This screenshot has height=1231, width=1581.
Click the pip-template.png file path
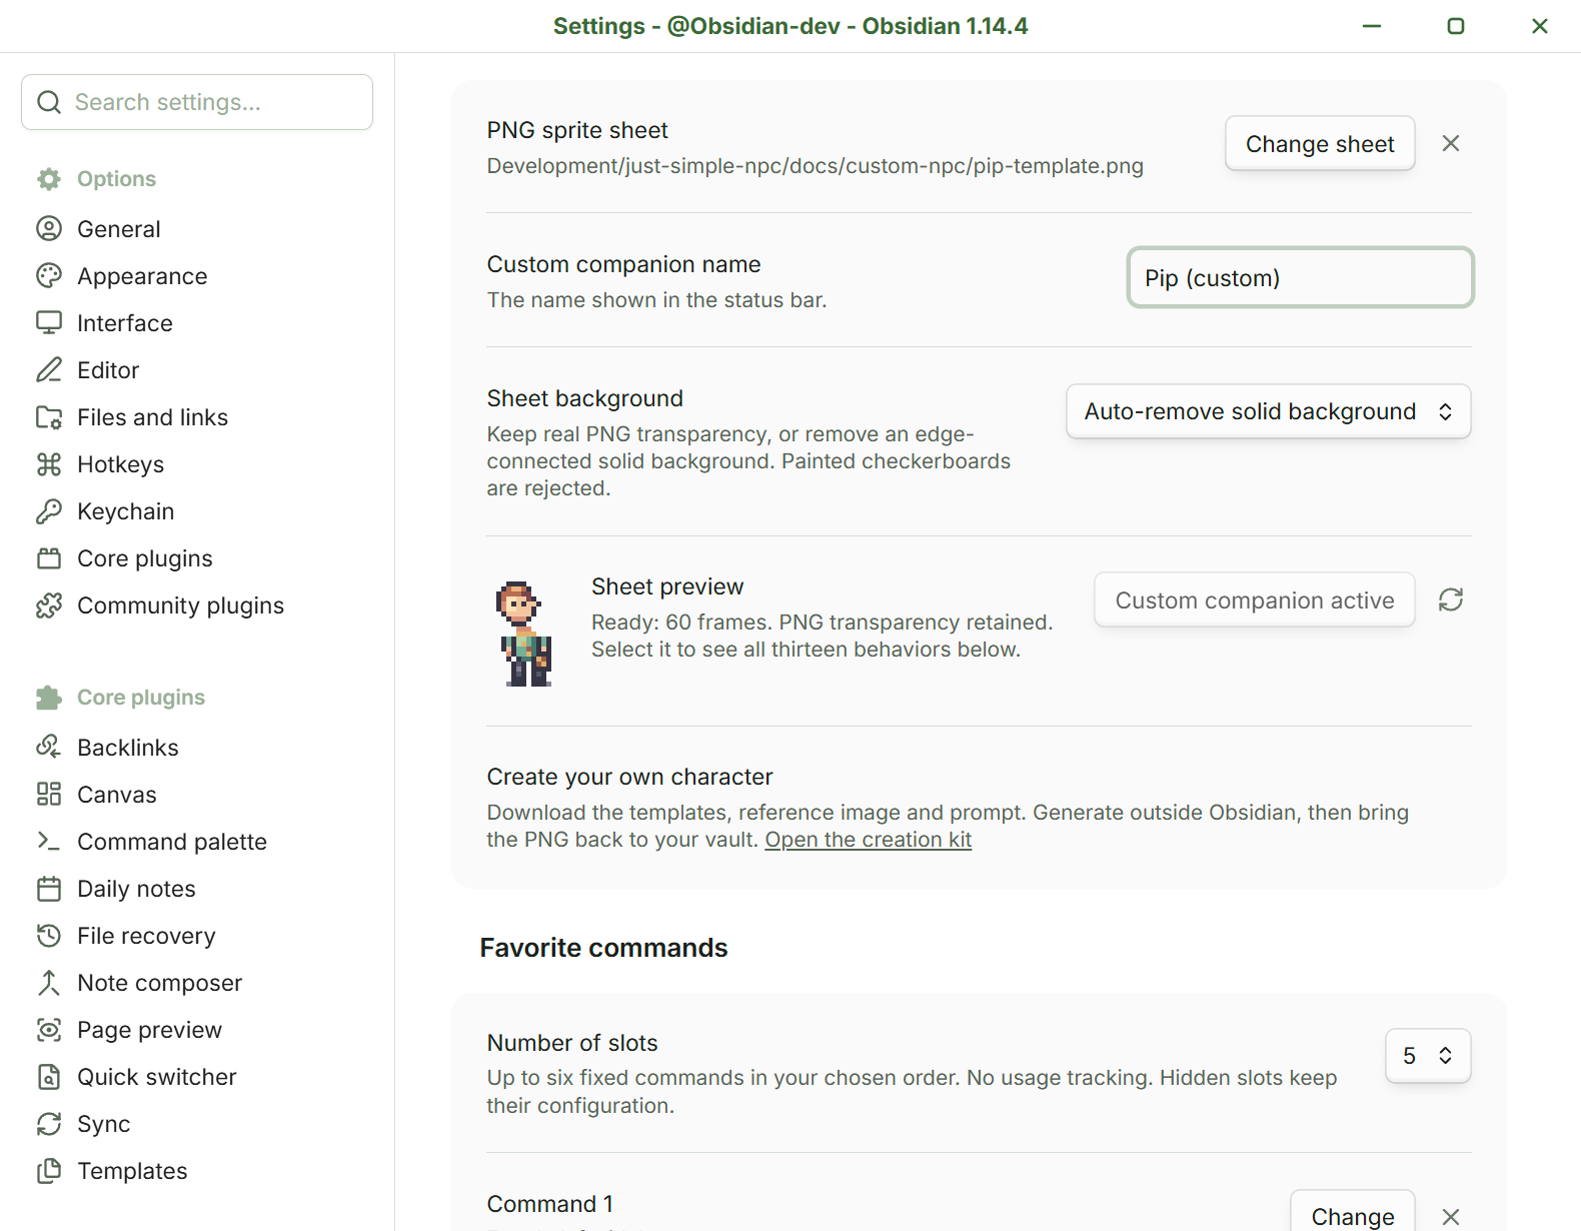pyautogui.click(x=815, y=166)
